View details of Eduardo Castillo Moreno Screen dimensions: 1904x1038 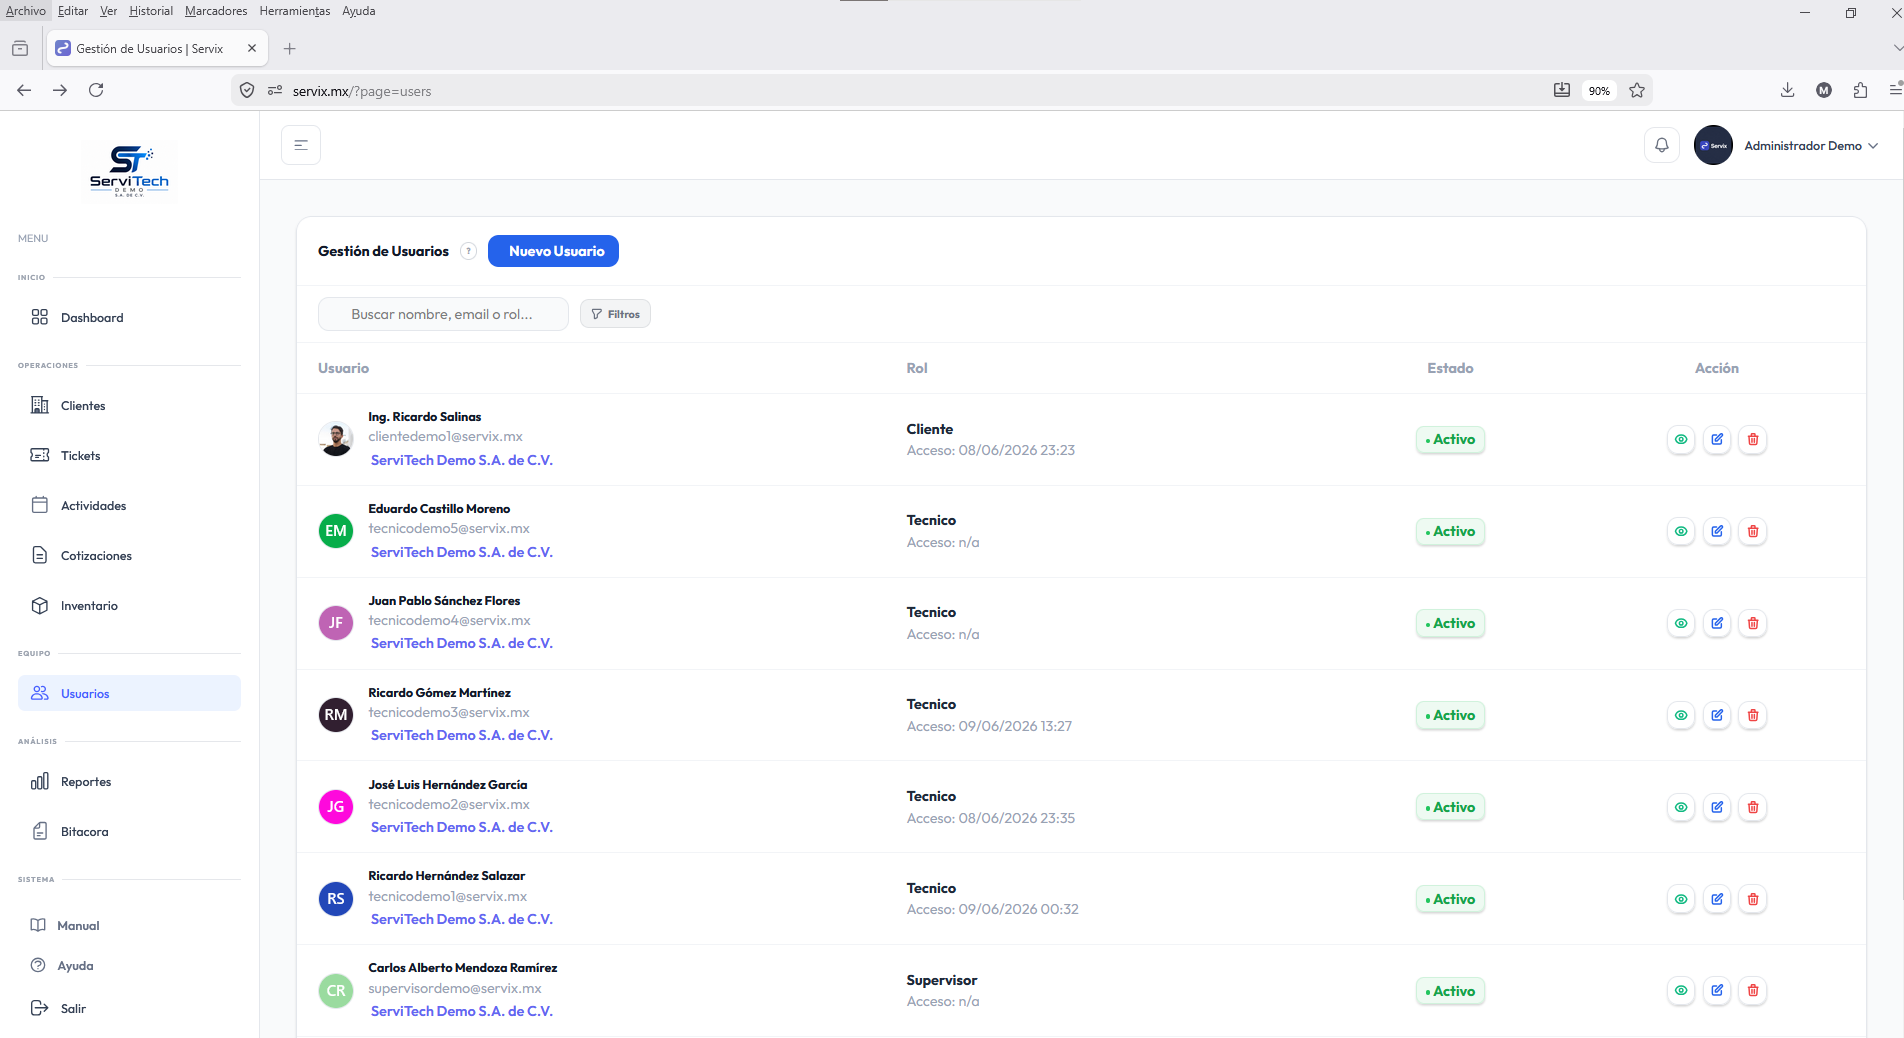coord(1681,531)
